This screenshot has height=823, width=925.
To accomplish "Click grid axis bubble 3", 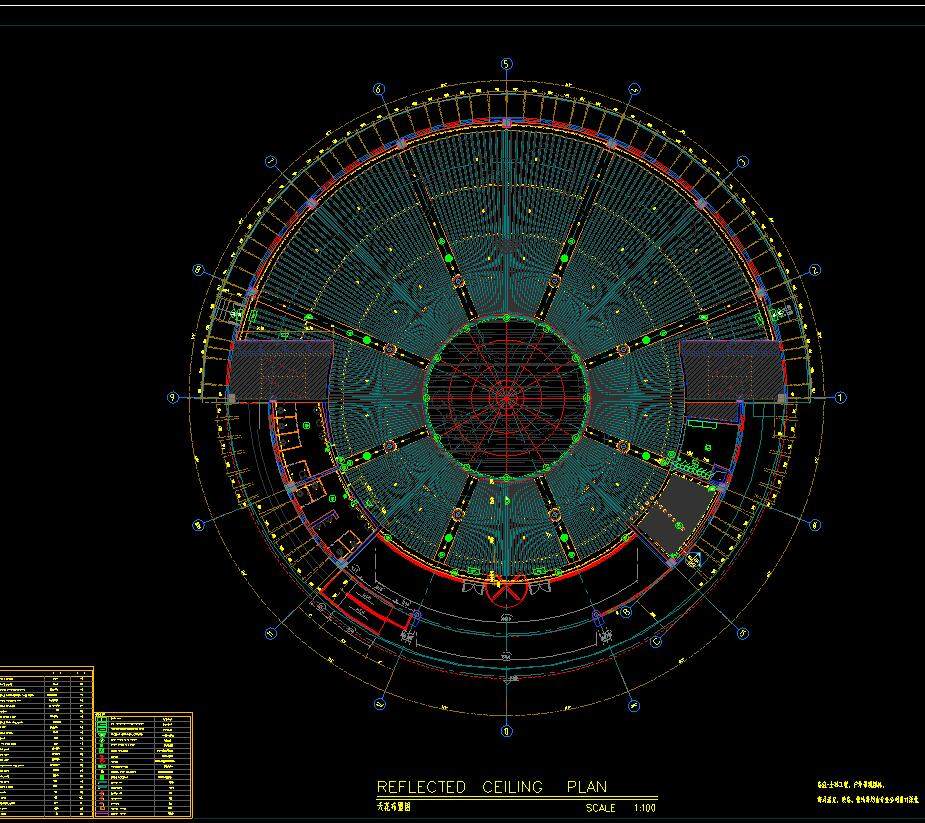I will tap(743, 162).
